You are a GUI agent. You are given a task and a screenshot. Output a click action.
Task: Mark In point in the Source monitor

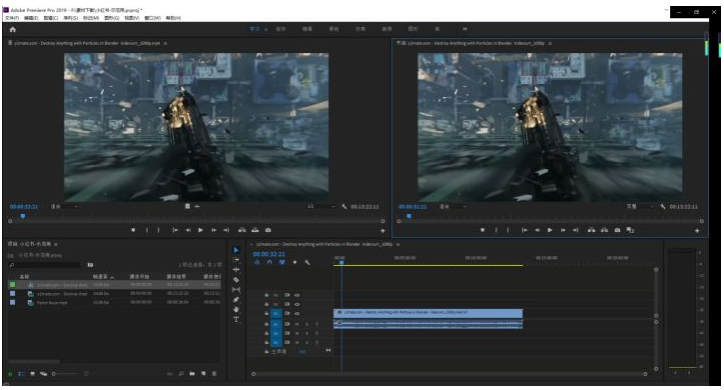point(147,230)
